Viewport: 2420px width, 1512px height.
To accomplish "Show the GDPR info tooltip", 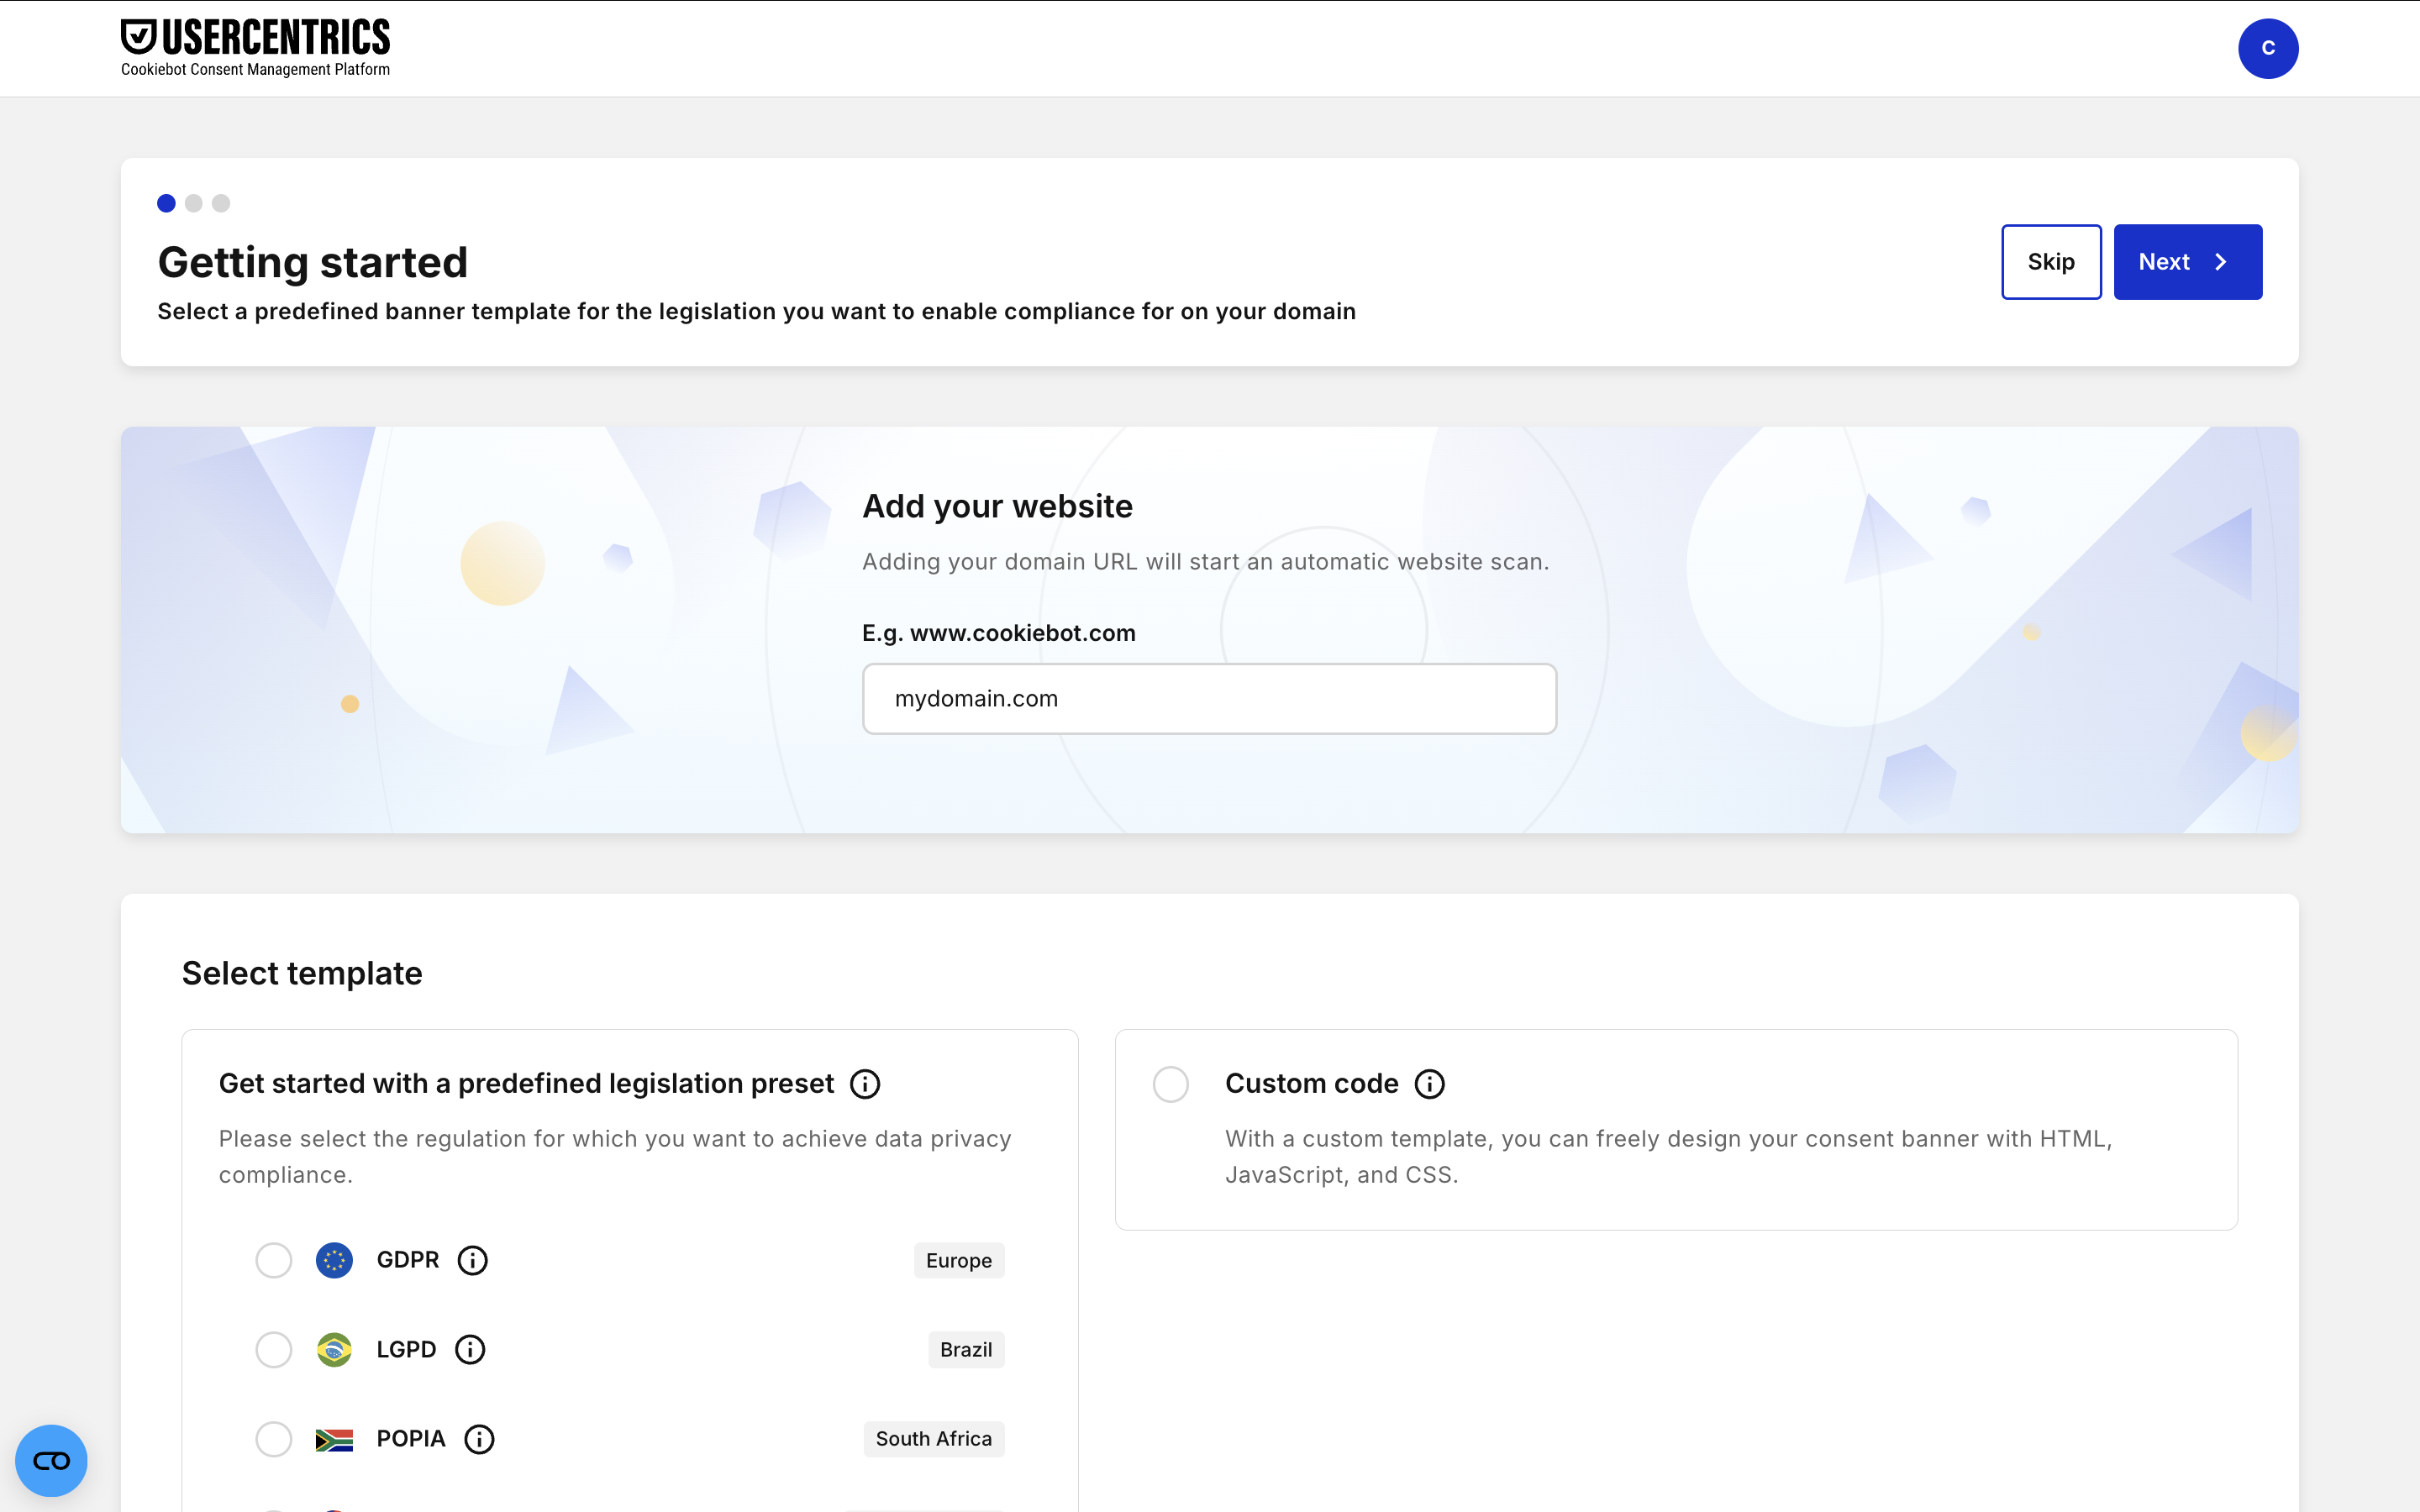I will coord(473,1260).
